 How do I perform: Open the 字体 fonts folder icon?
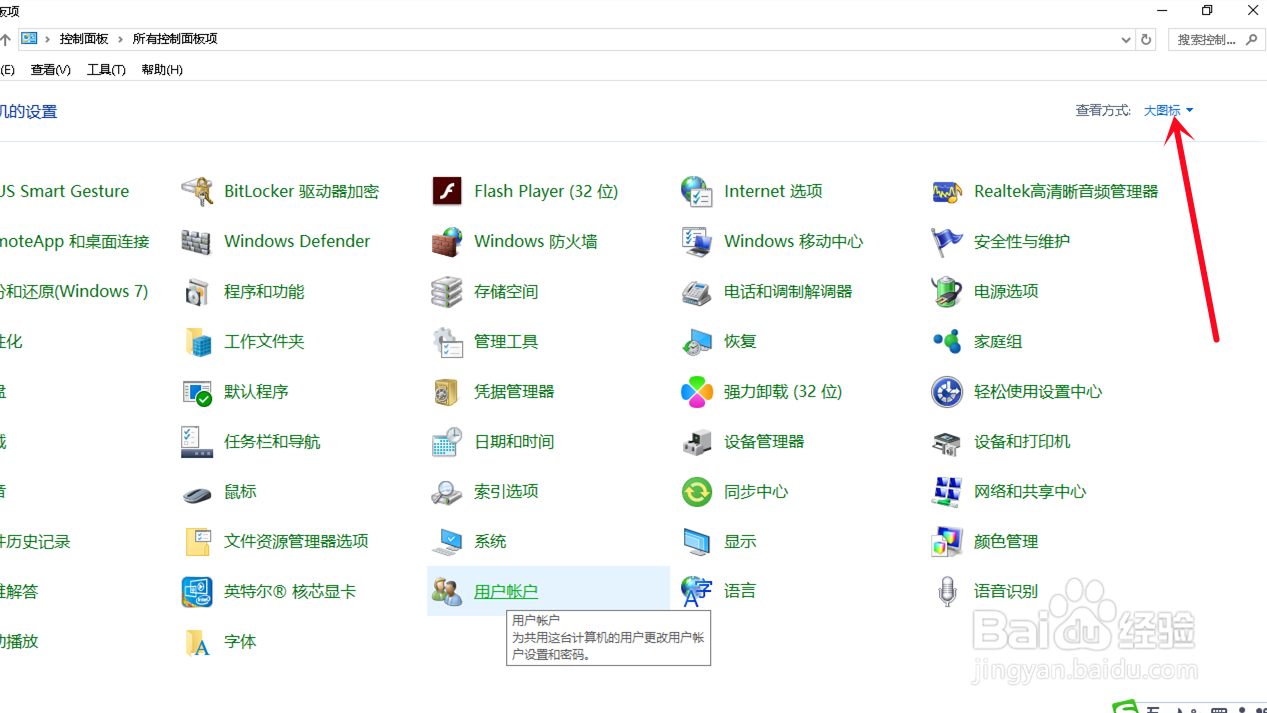tap(197, 641)
